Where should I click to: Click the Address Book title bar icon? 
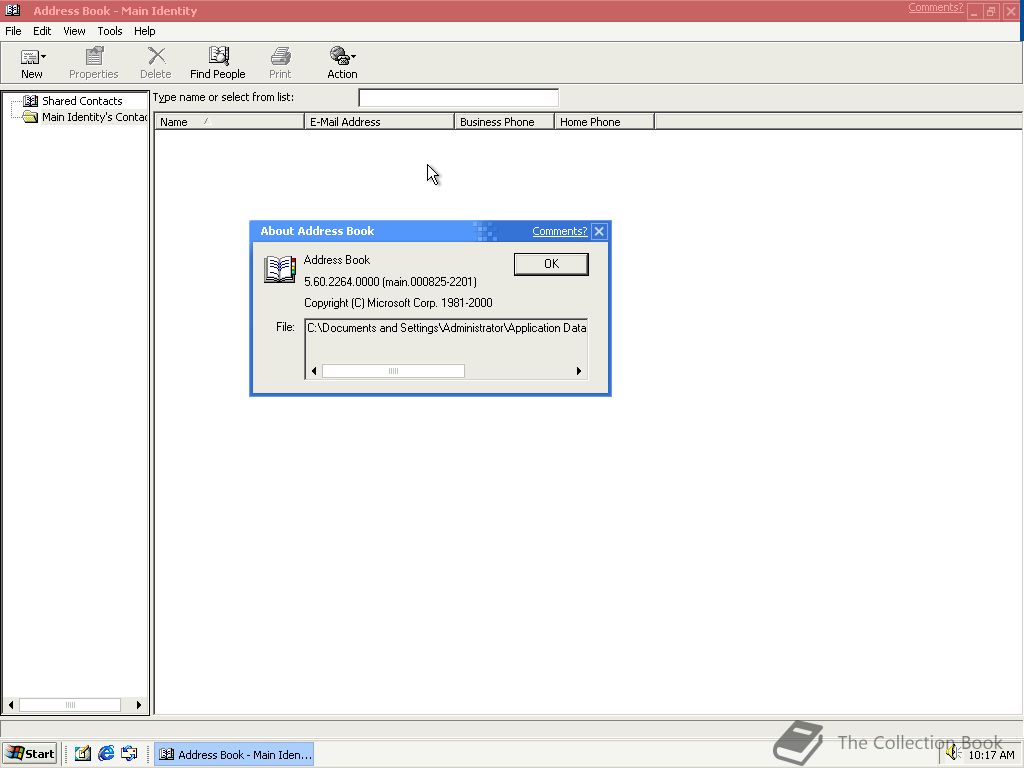pos(12,10)
